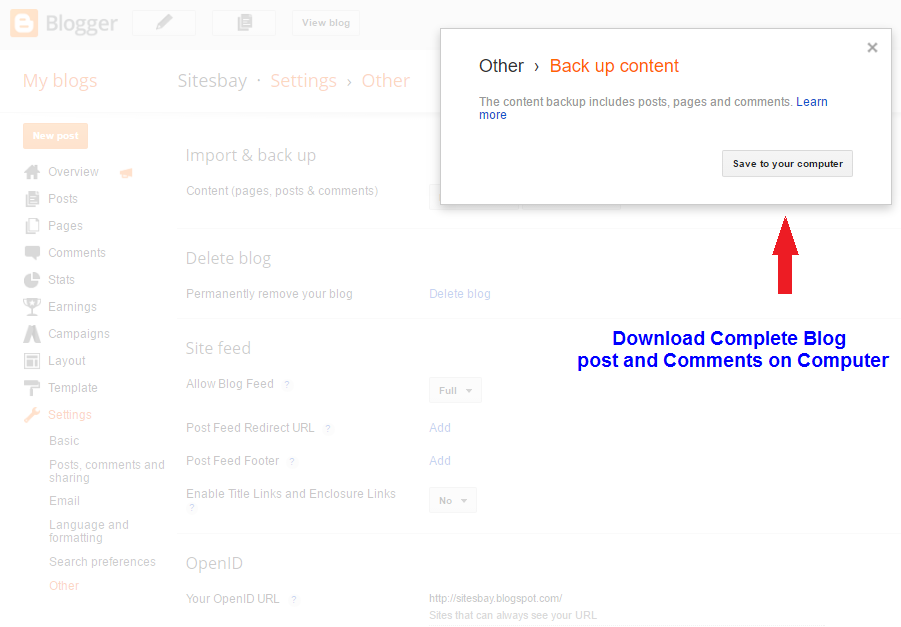Click help icon beside Allow Blog Feed
This screenshot has width=901, height=627.
(x=287, y=384)
